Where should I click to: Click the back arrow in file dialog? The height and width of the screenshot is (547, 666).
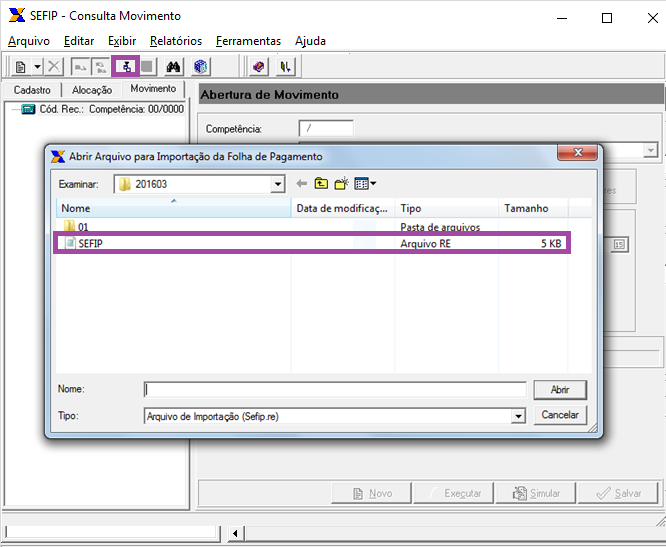(302, 184)
